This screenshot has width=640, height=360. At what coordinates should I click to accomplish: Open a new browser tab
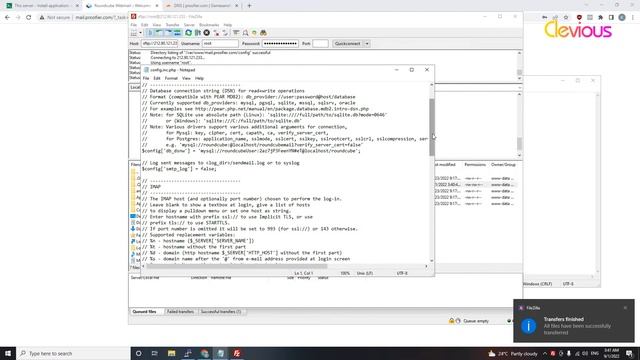point(249,6)
